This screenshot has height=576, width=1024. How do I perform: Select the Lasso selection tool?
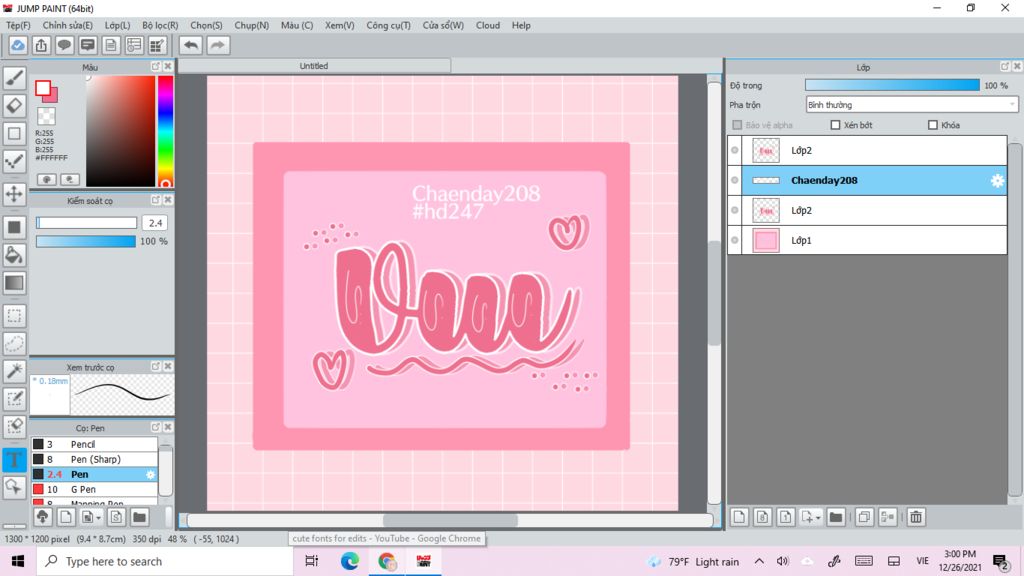coord(14,344)
